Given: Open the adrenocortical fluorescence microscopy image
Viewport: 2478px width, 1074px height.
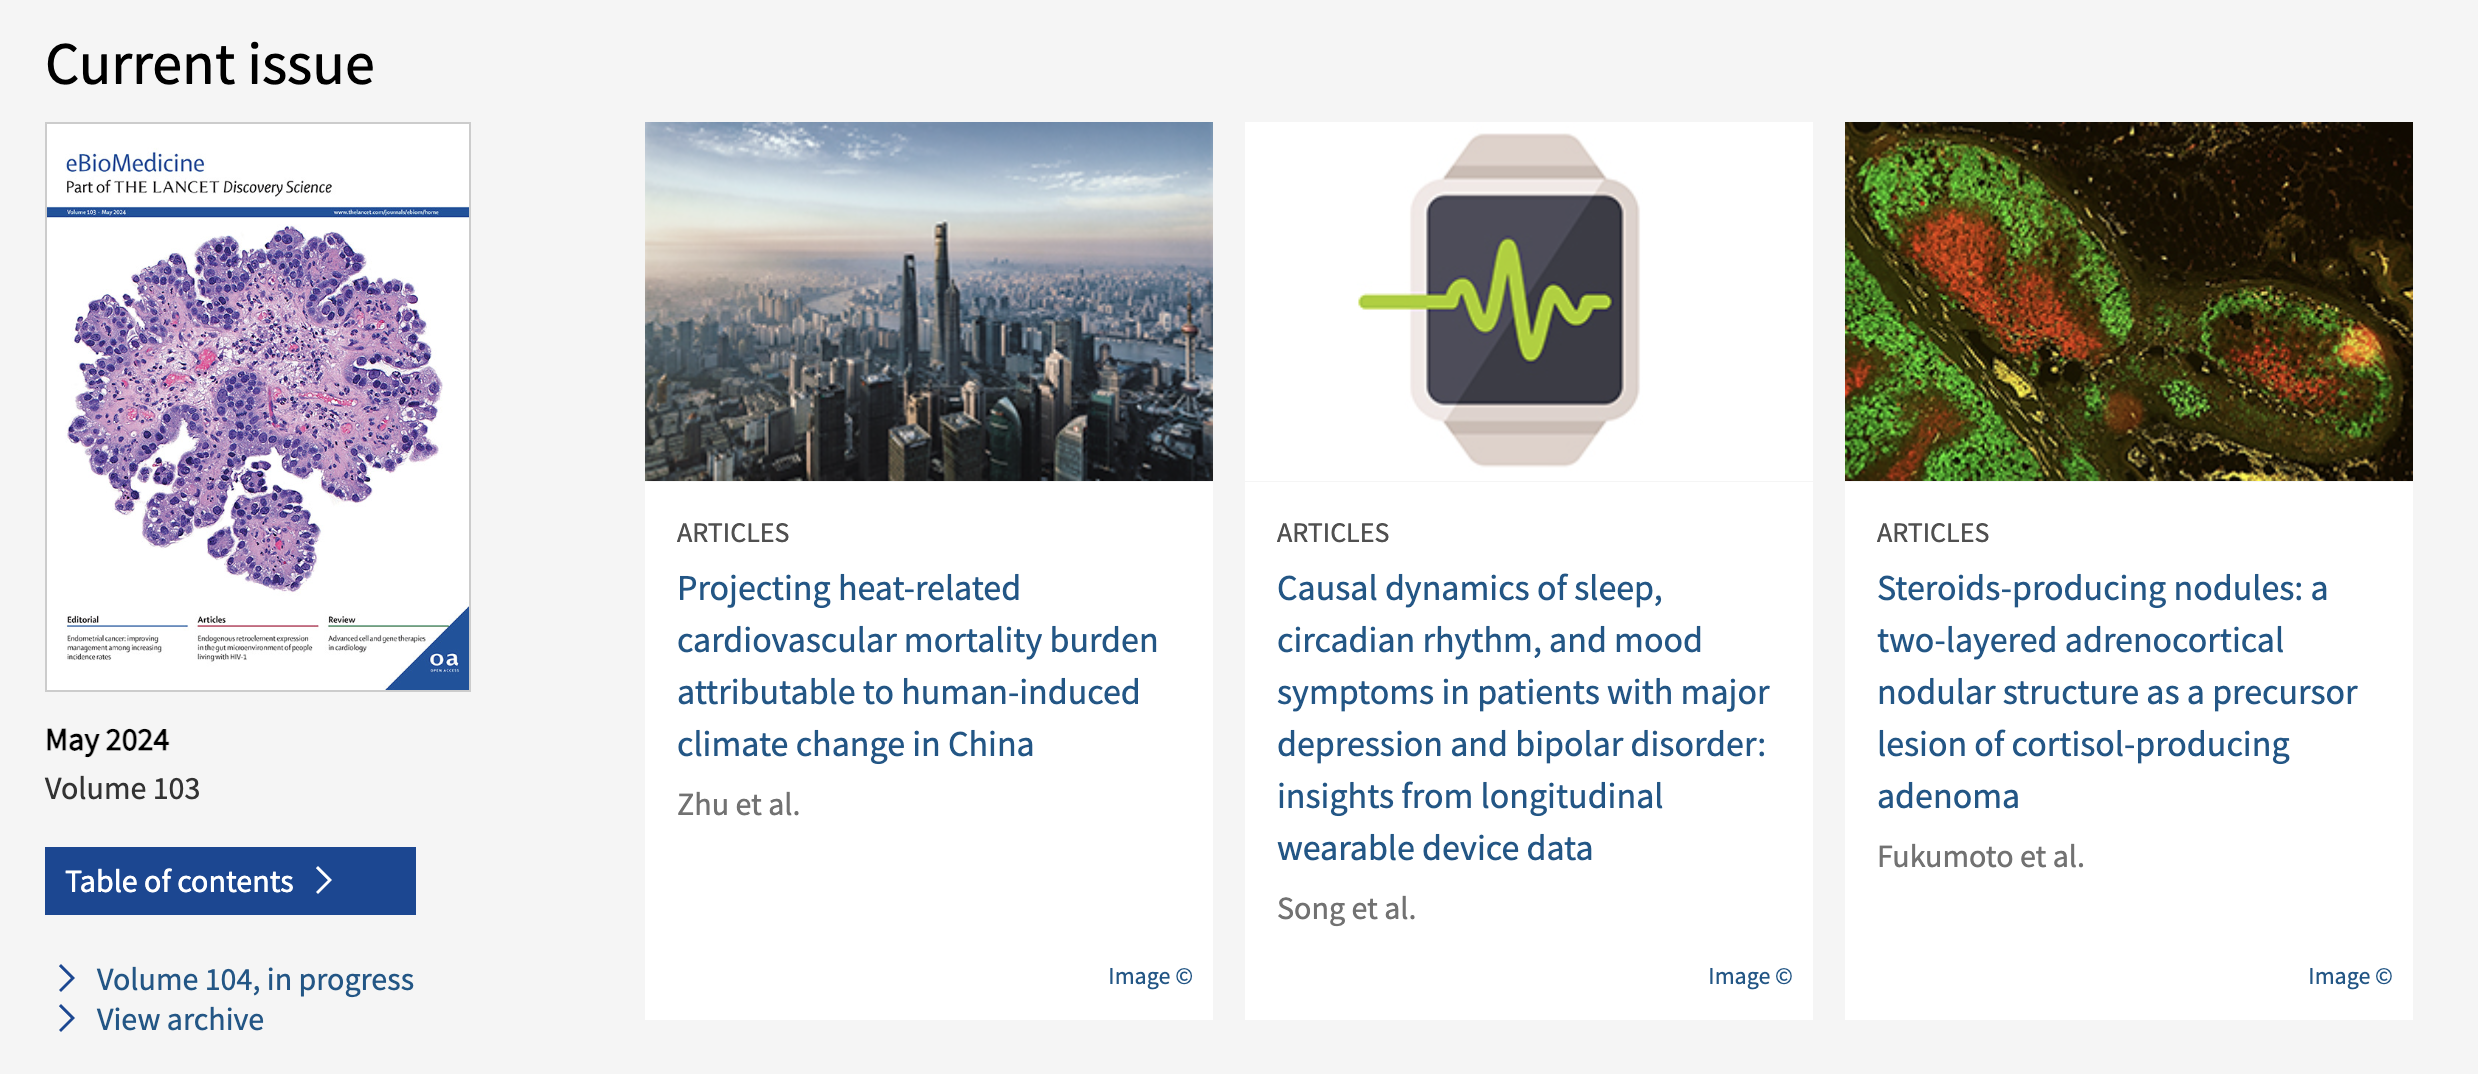Looking at the screenshot, I should tap(2128, 301).
